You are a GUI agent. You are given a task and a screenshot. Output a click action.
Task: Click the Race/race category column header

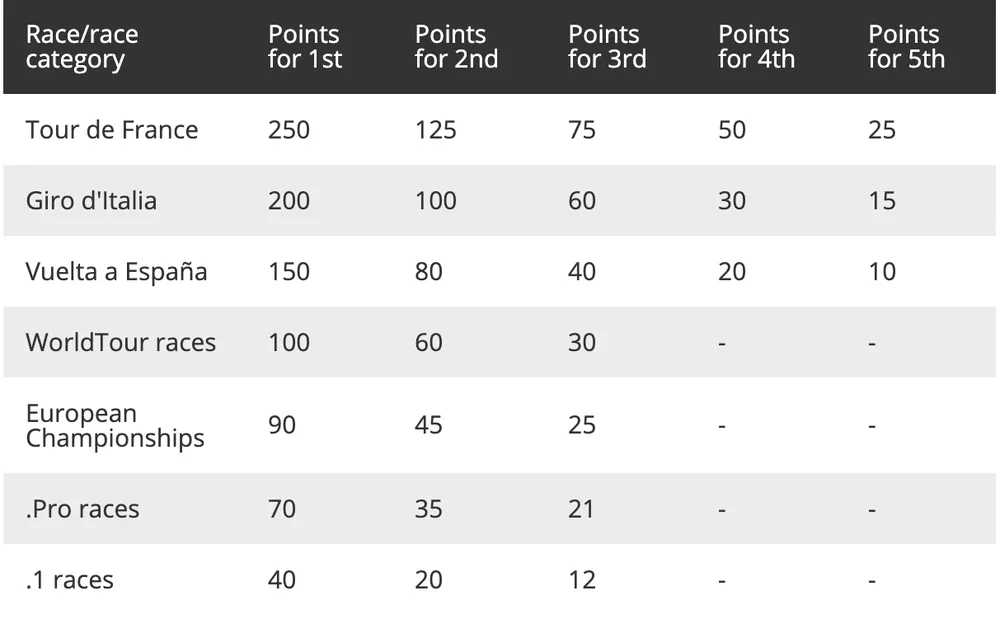coord(82,47)
